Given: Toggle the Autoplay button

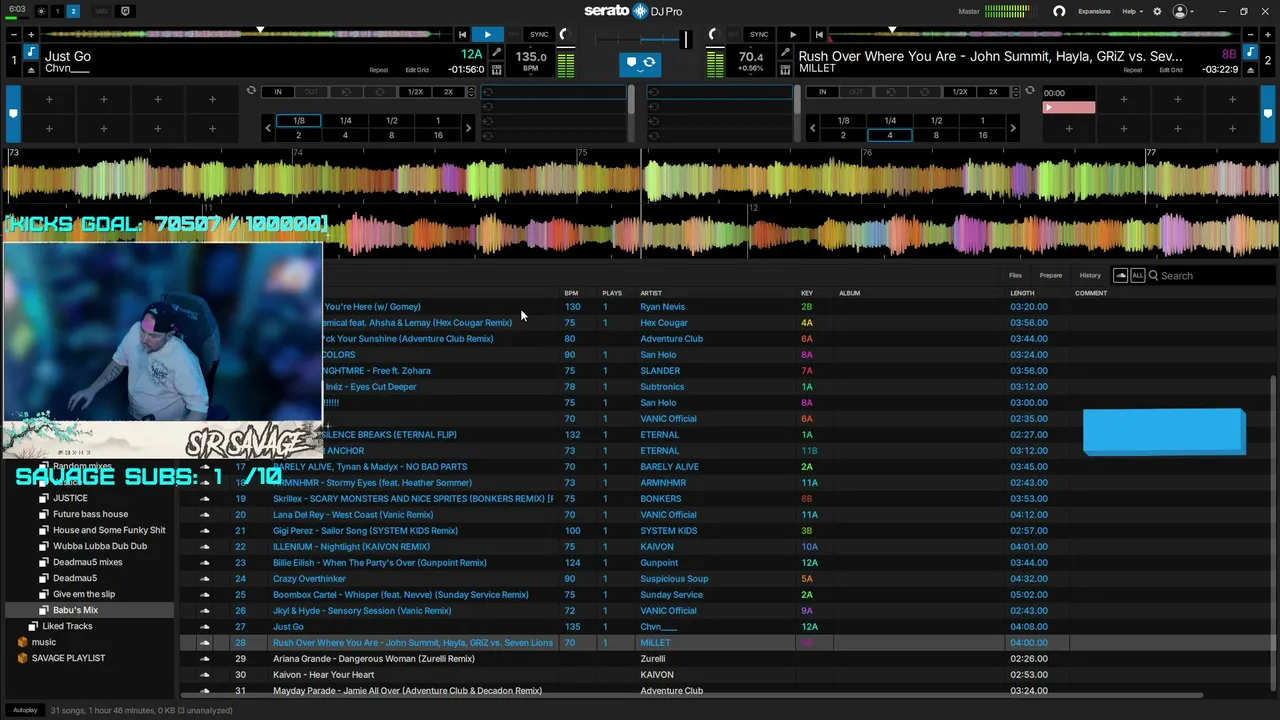Looking at the screenshot, I should (25, 710).
